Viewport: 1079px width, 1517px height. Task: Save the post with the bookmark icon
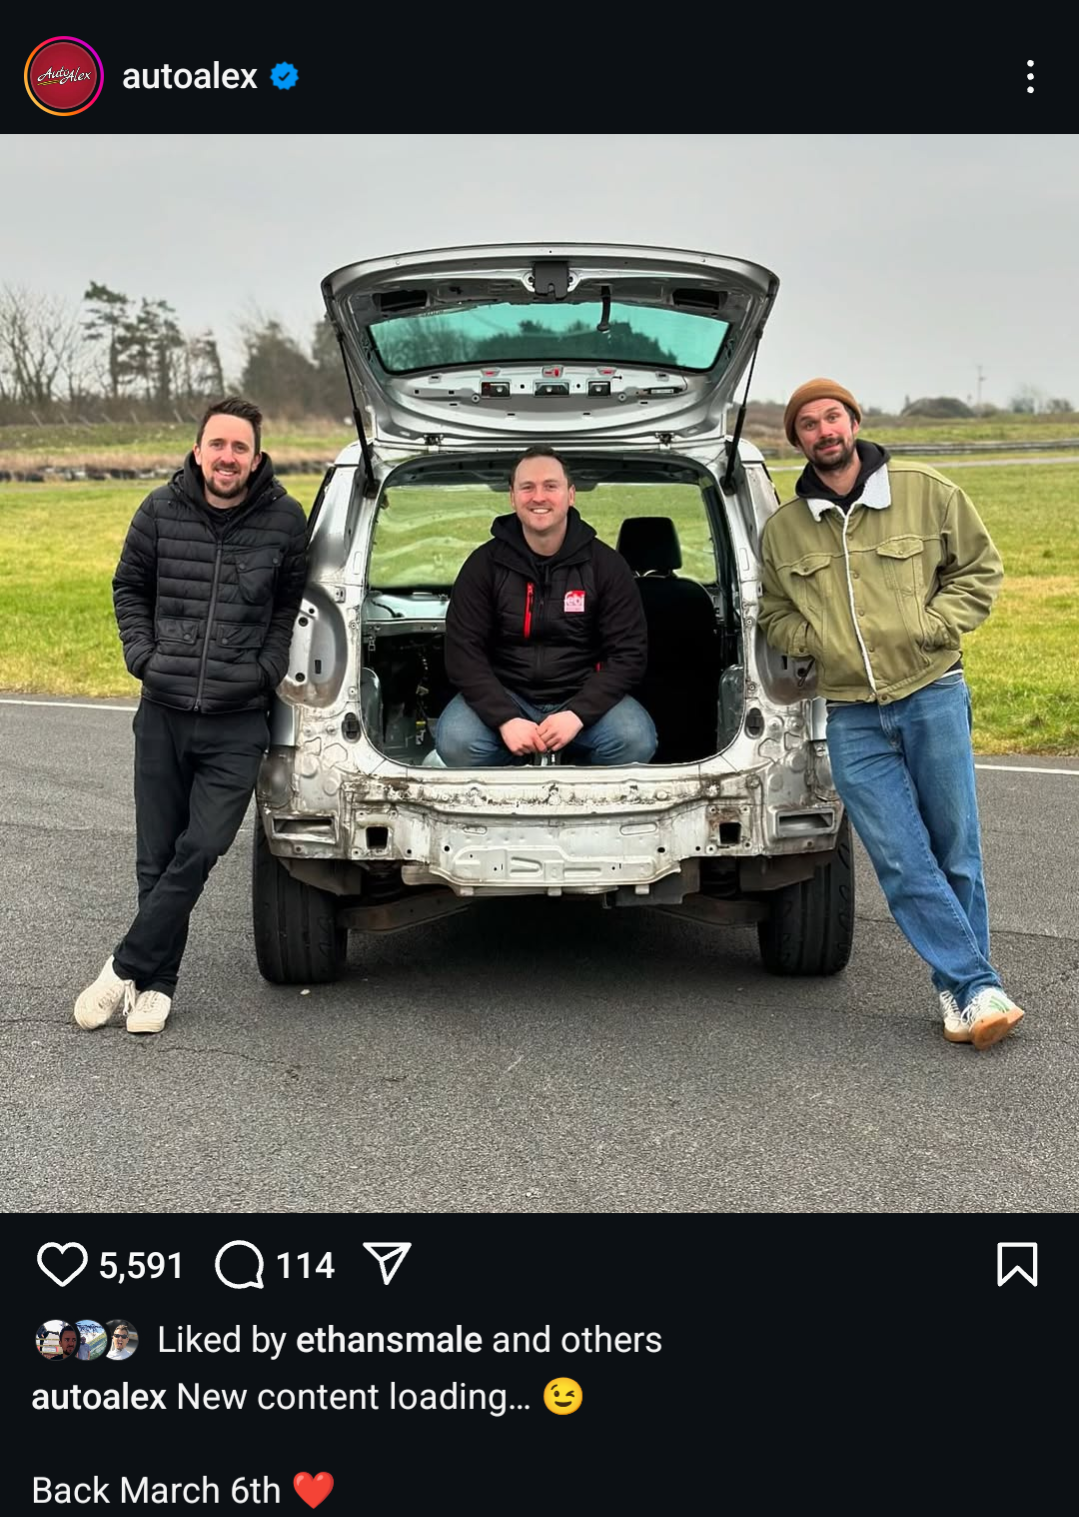pyautogui.click(x=1017, y=1264)
